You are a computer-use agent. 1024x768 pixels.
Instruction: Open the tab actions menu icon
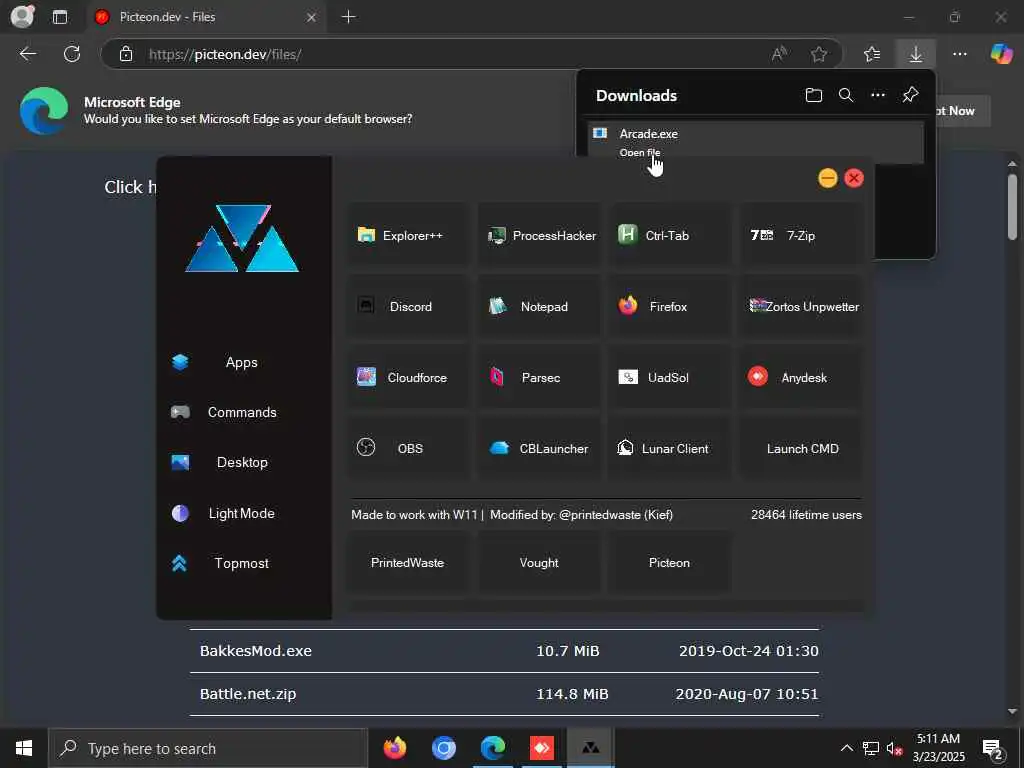point(60,17)
